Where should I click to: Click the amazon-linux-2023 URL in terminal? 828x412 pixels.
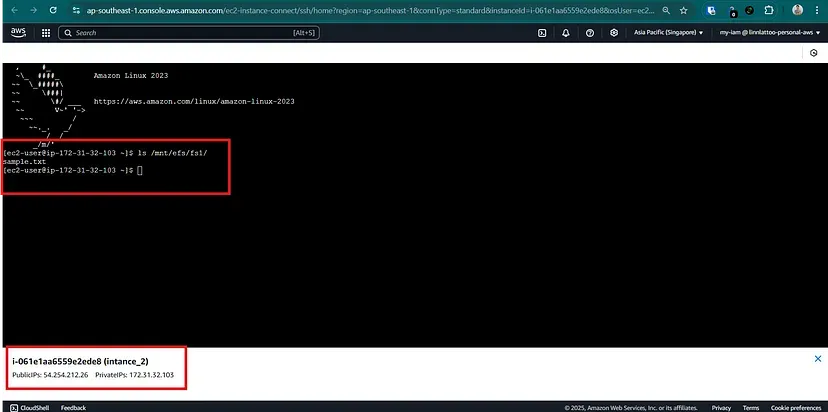(194, 101)
